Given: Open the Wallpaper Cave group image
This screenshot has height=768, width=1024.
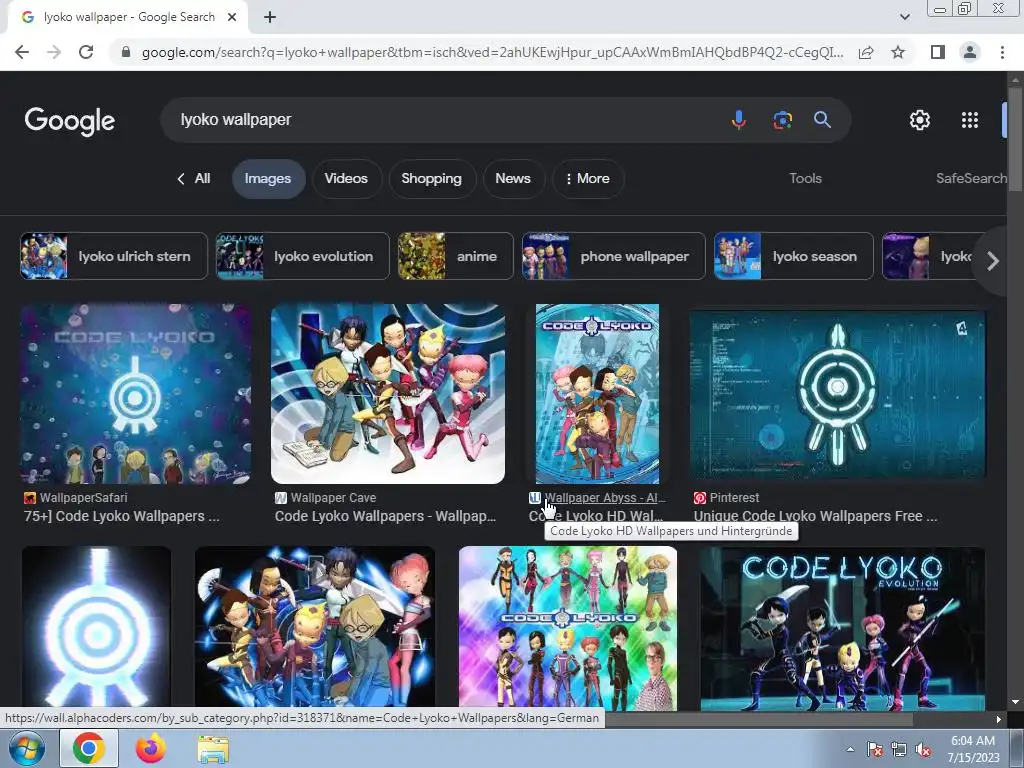Looking at the screenshot, I should pos(388,394).
